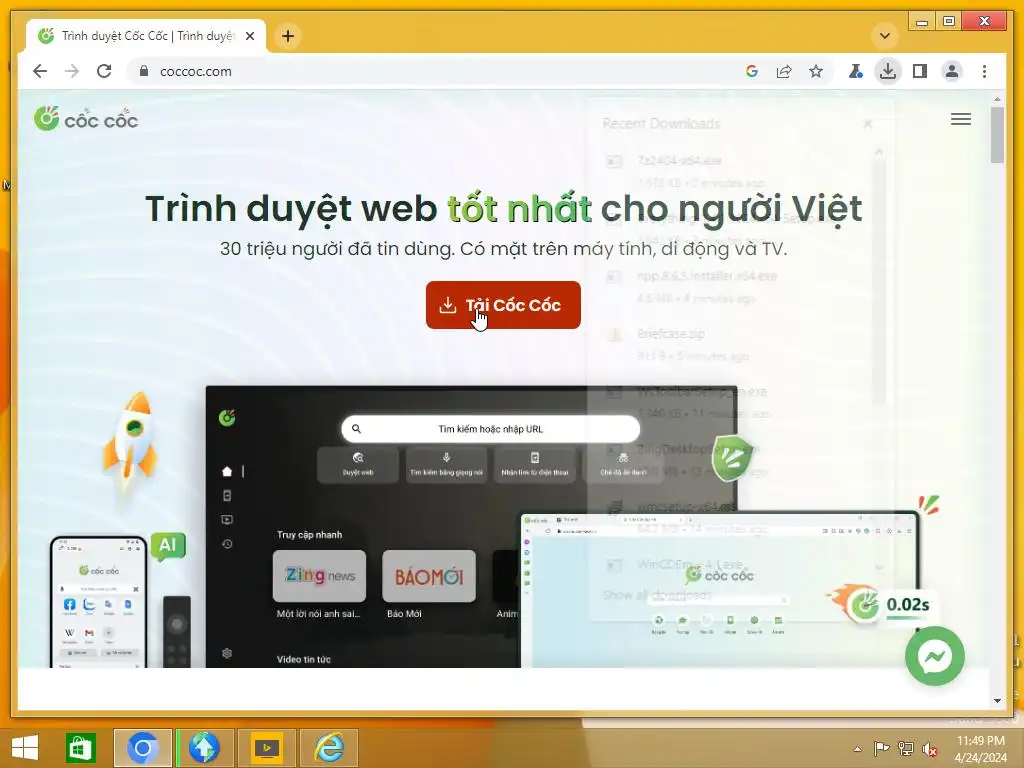The width and height of the screenshot is (1024, 768).
Task: Click the page scrollbar up arrow
Action: 997,99
